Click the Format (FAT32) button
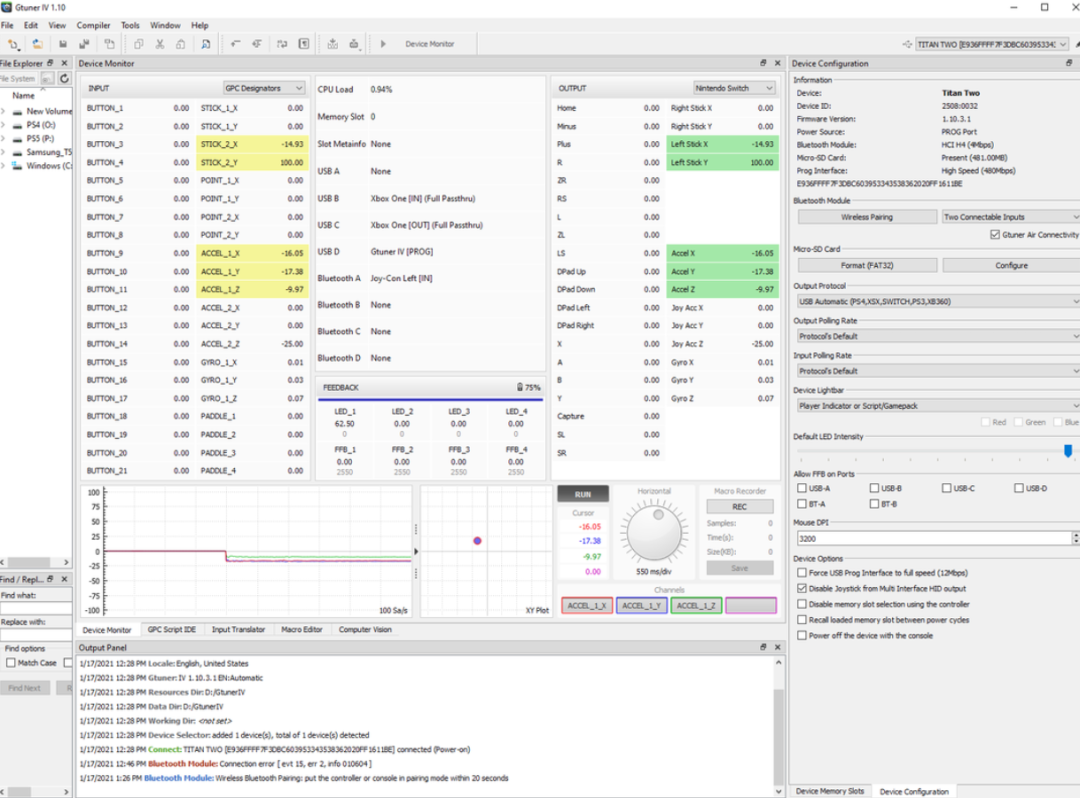The image size is (1080, 798). click(866, 265)
